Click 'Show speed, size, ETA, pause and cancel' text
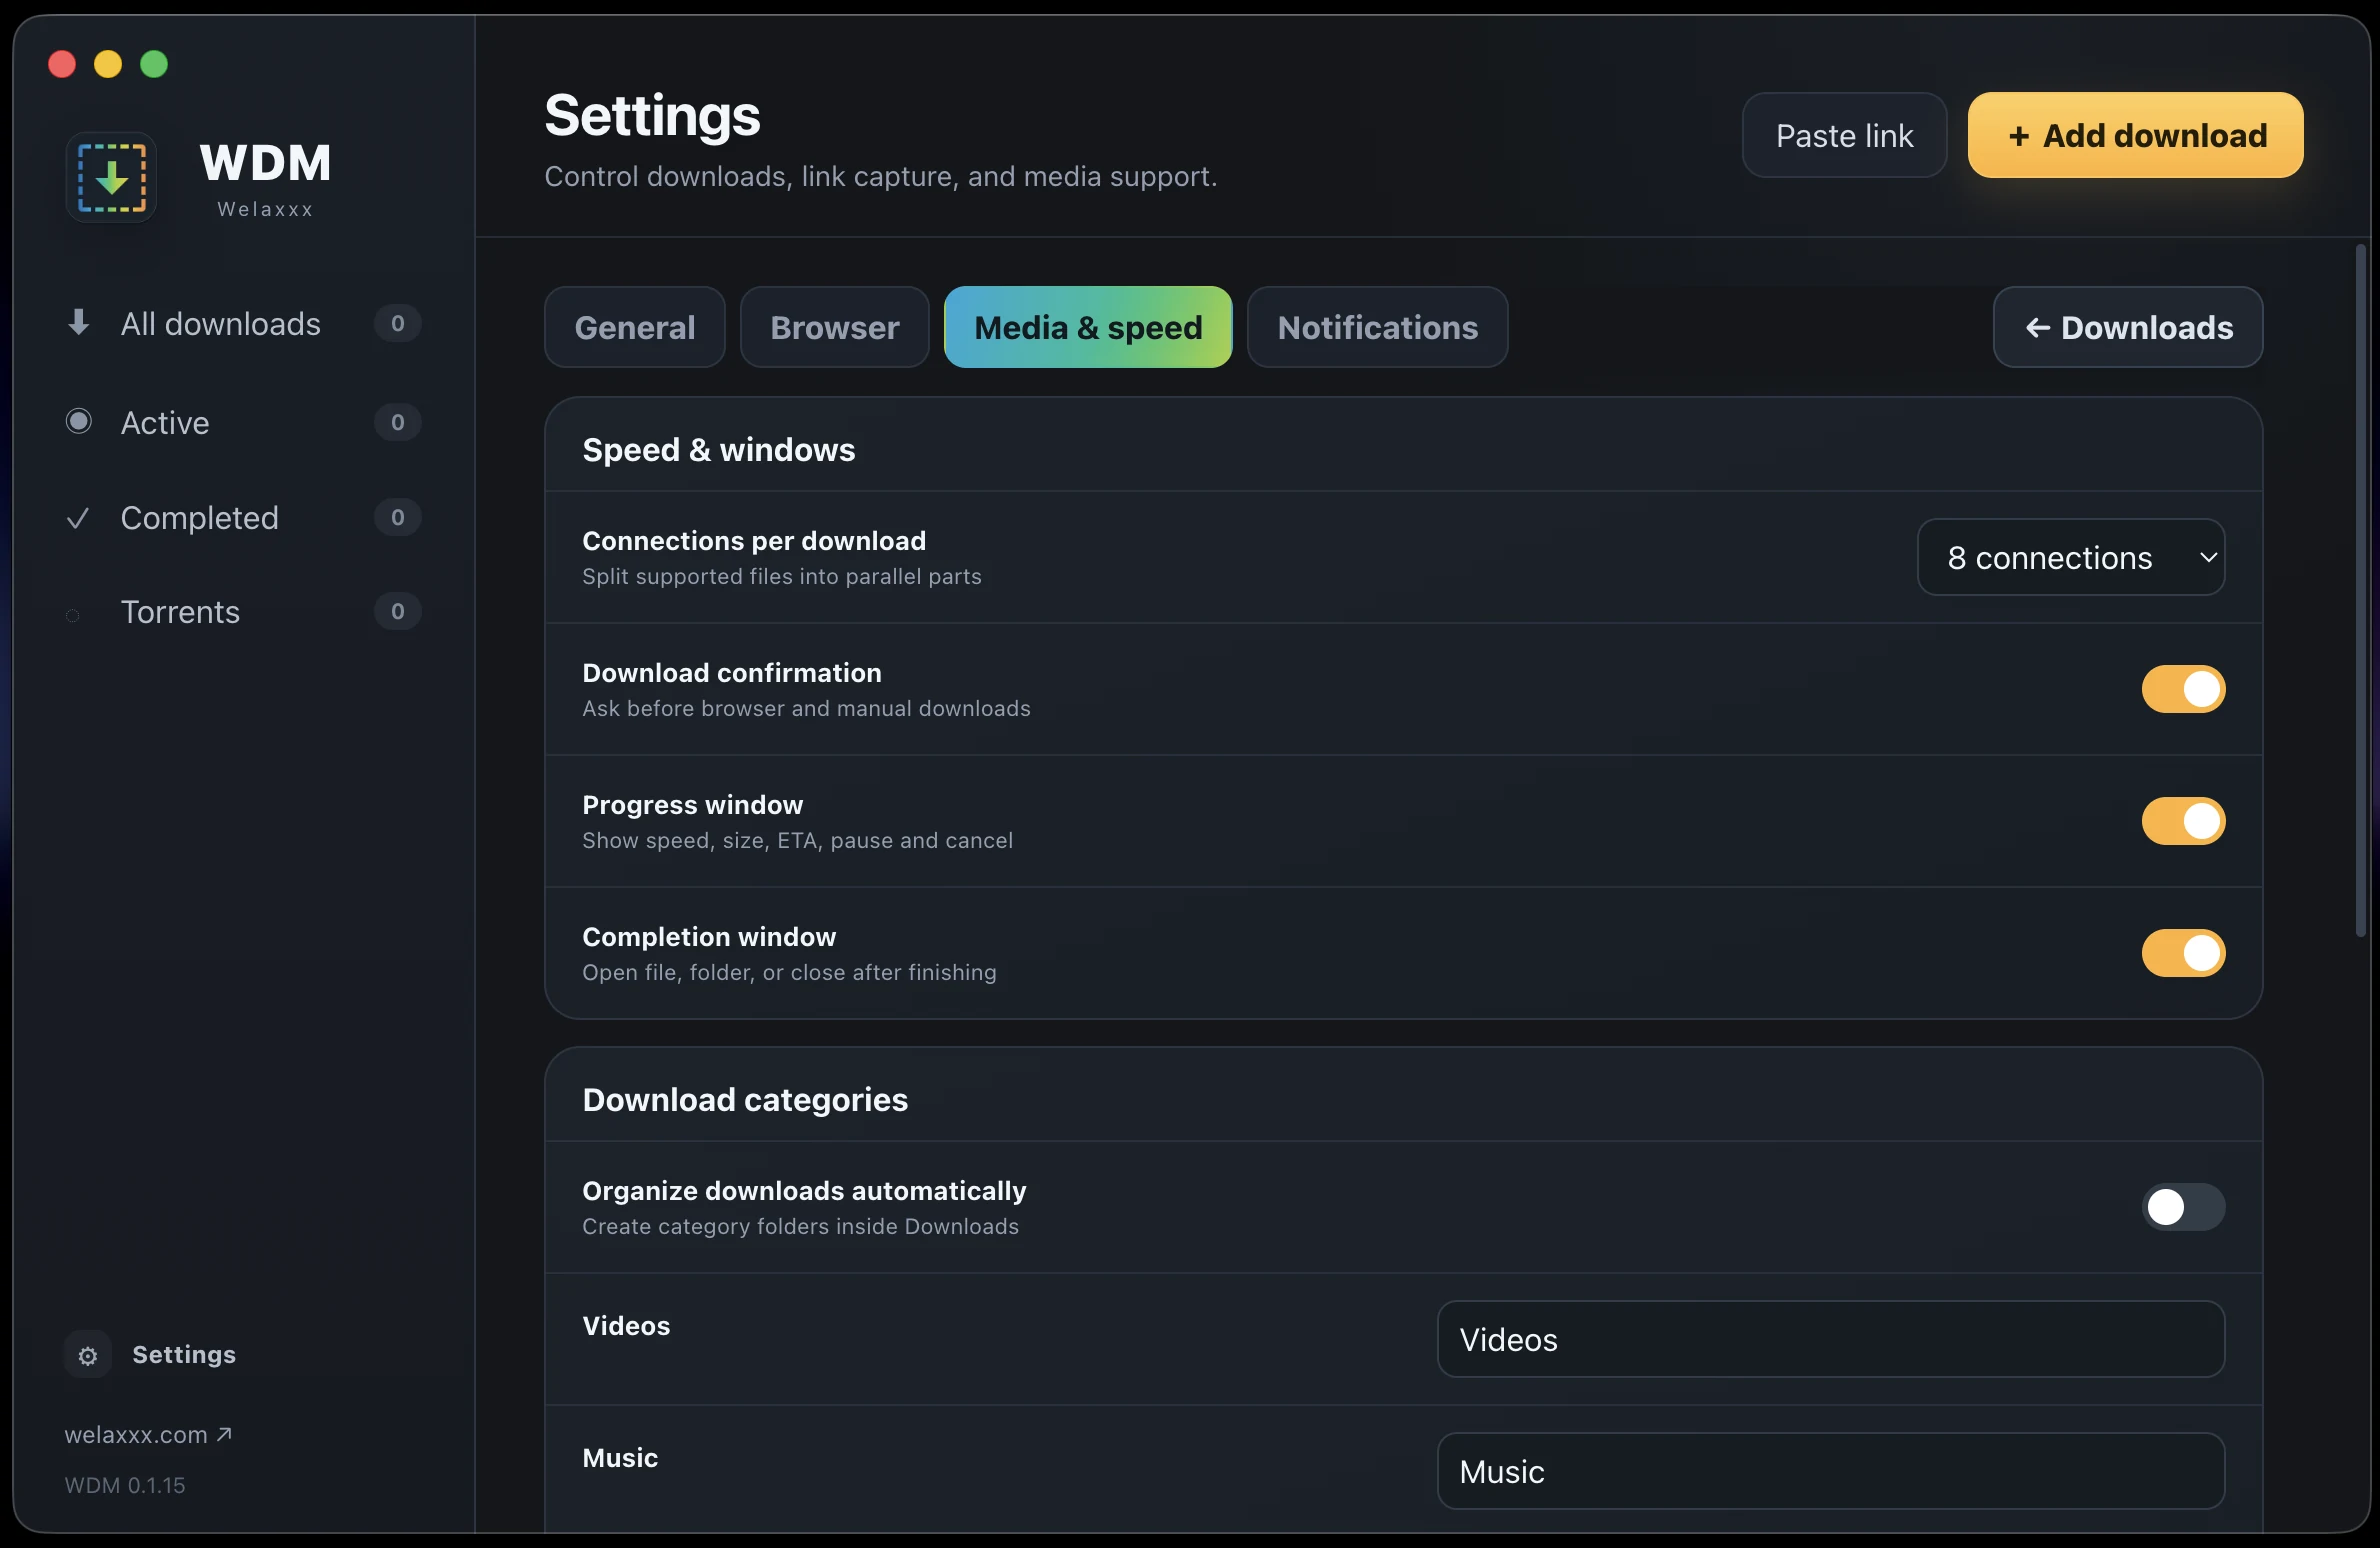The image size is (2380, 1548). (x=797, y=840)
